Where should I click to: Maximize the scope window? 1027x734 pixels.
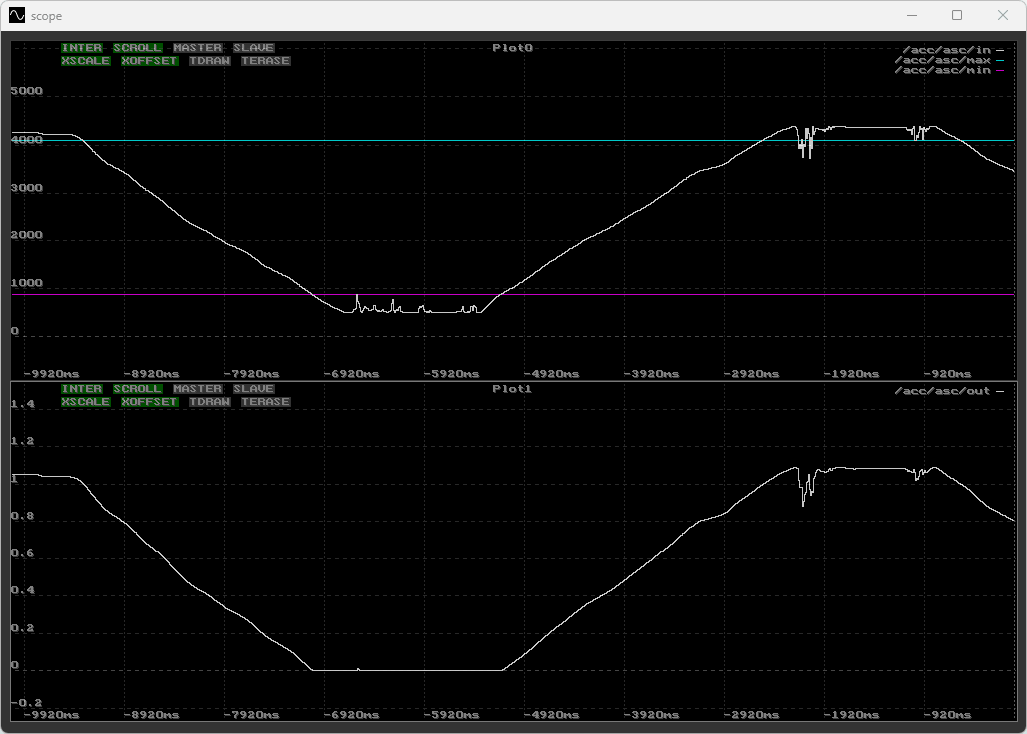tap(957, 15)
